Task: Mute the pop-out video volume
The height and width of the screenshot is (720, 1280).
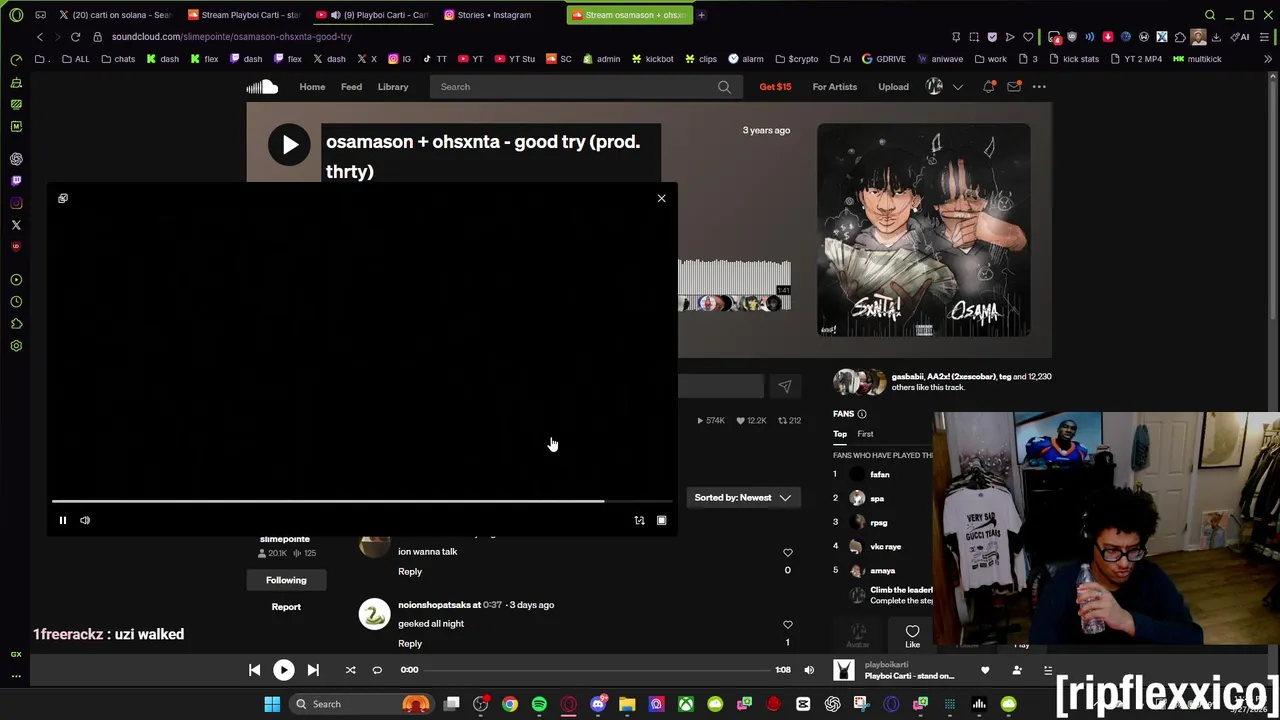Action: tap(85, 520)
